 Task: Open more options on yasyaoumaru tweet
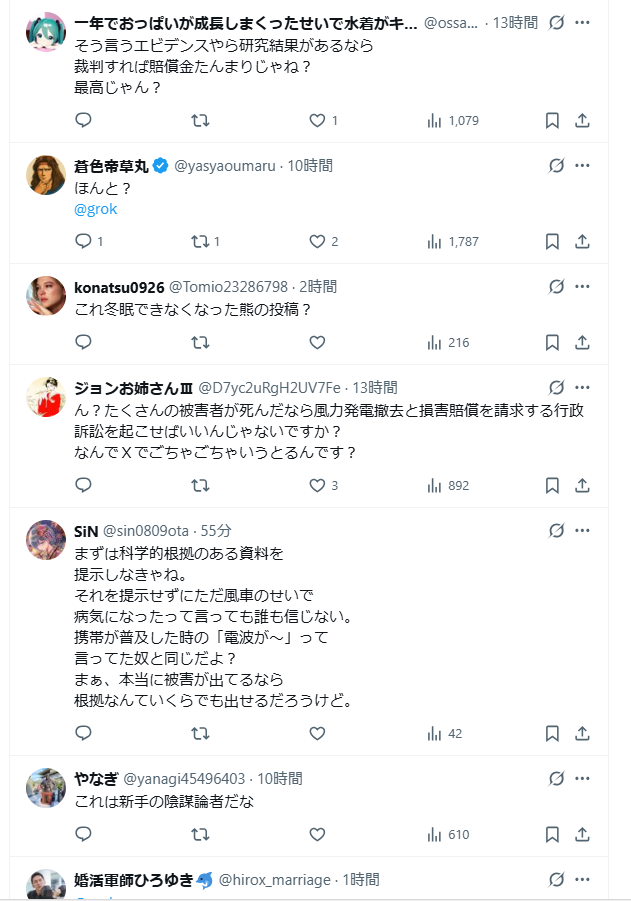[583, 165]
